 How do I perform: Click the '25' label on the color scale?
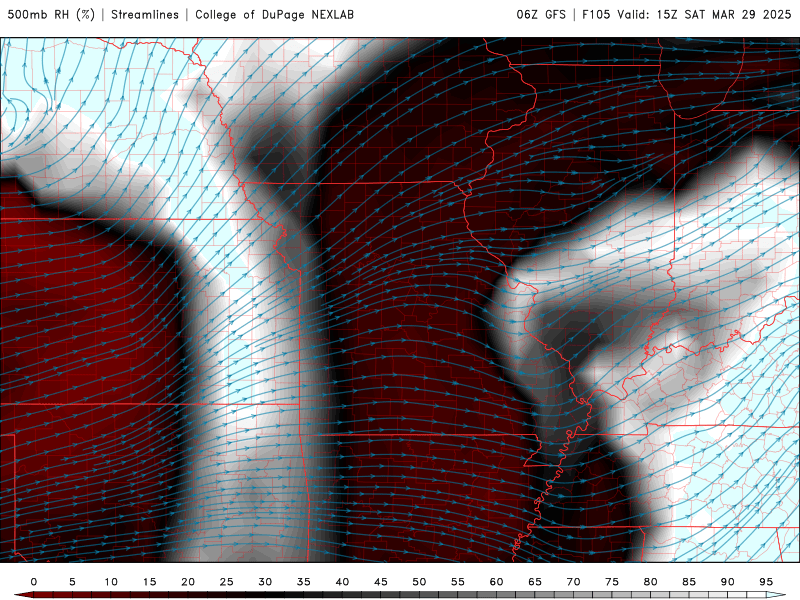coord(227,582)
